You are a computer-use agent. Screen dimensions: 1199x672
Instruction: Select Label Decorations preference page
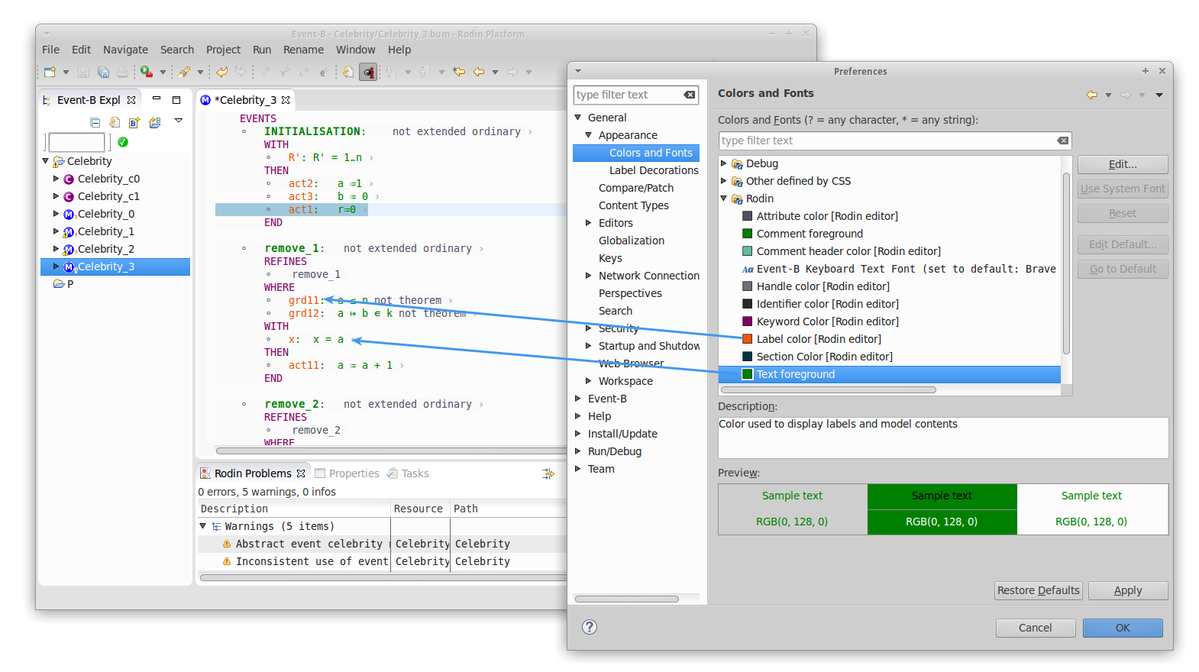pyautogui.click(x=654, y=170)
